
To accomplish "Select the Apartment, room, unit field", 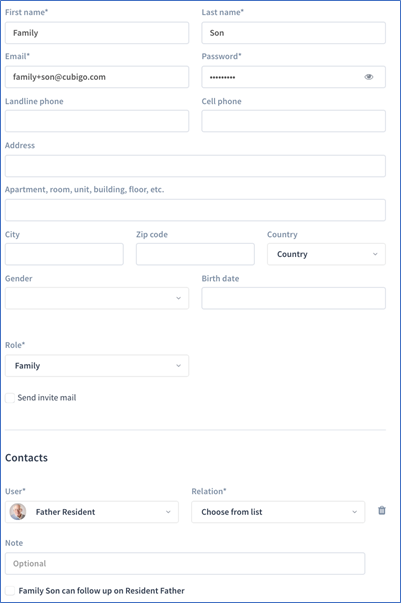I will pyautogui.click(x=195, y=210).
